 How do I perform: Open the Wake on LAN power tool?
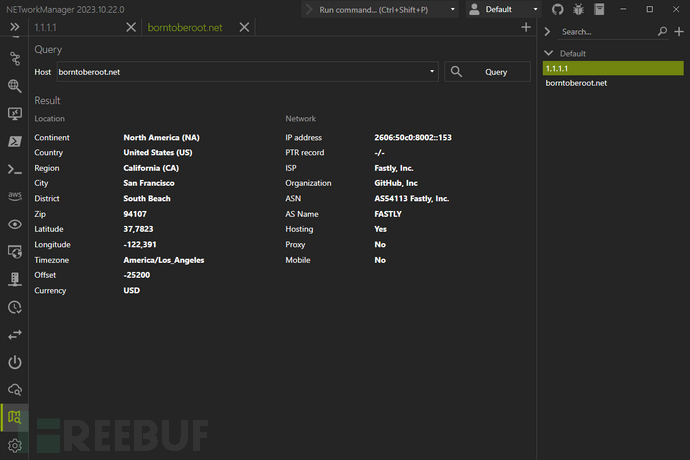click(15, 362)
